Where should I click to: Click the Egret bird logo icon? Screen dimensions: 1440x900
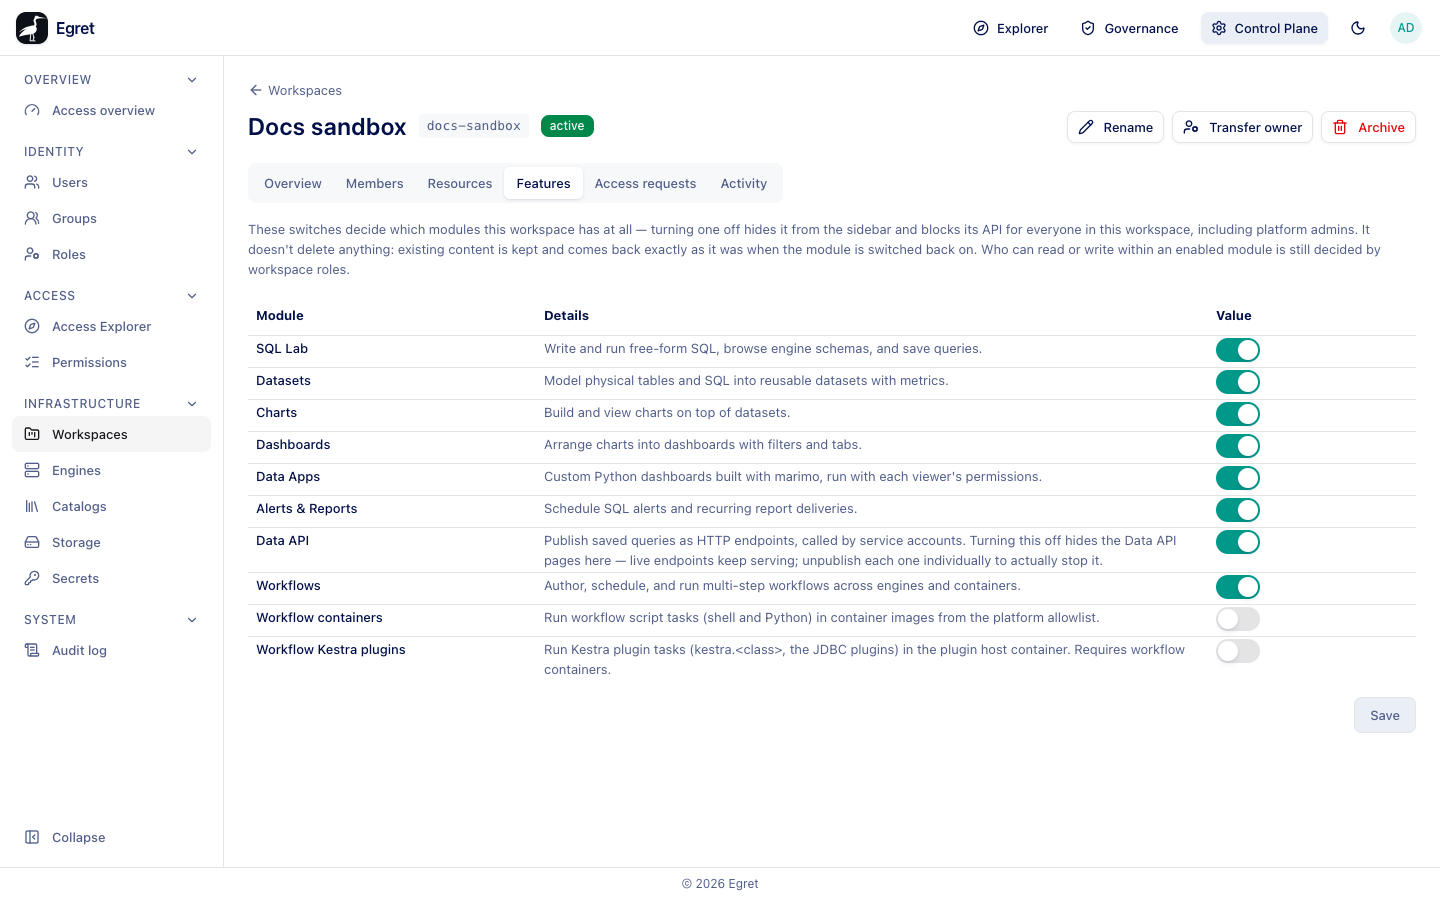pos(32,28)
